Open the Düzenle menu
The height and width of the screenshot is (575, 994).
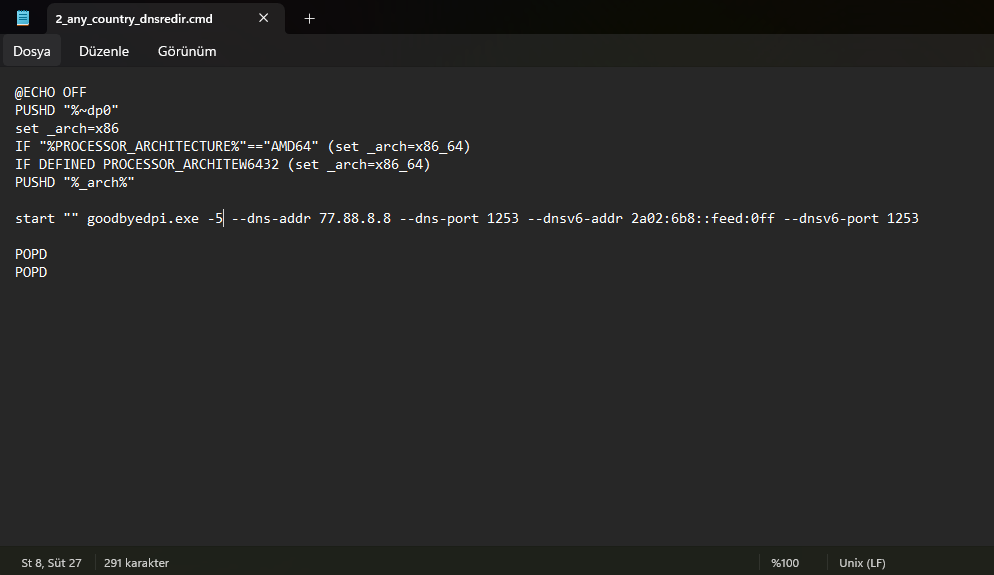pyautogui.click(x=104, y=51)
